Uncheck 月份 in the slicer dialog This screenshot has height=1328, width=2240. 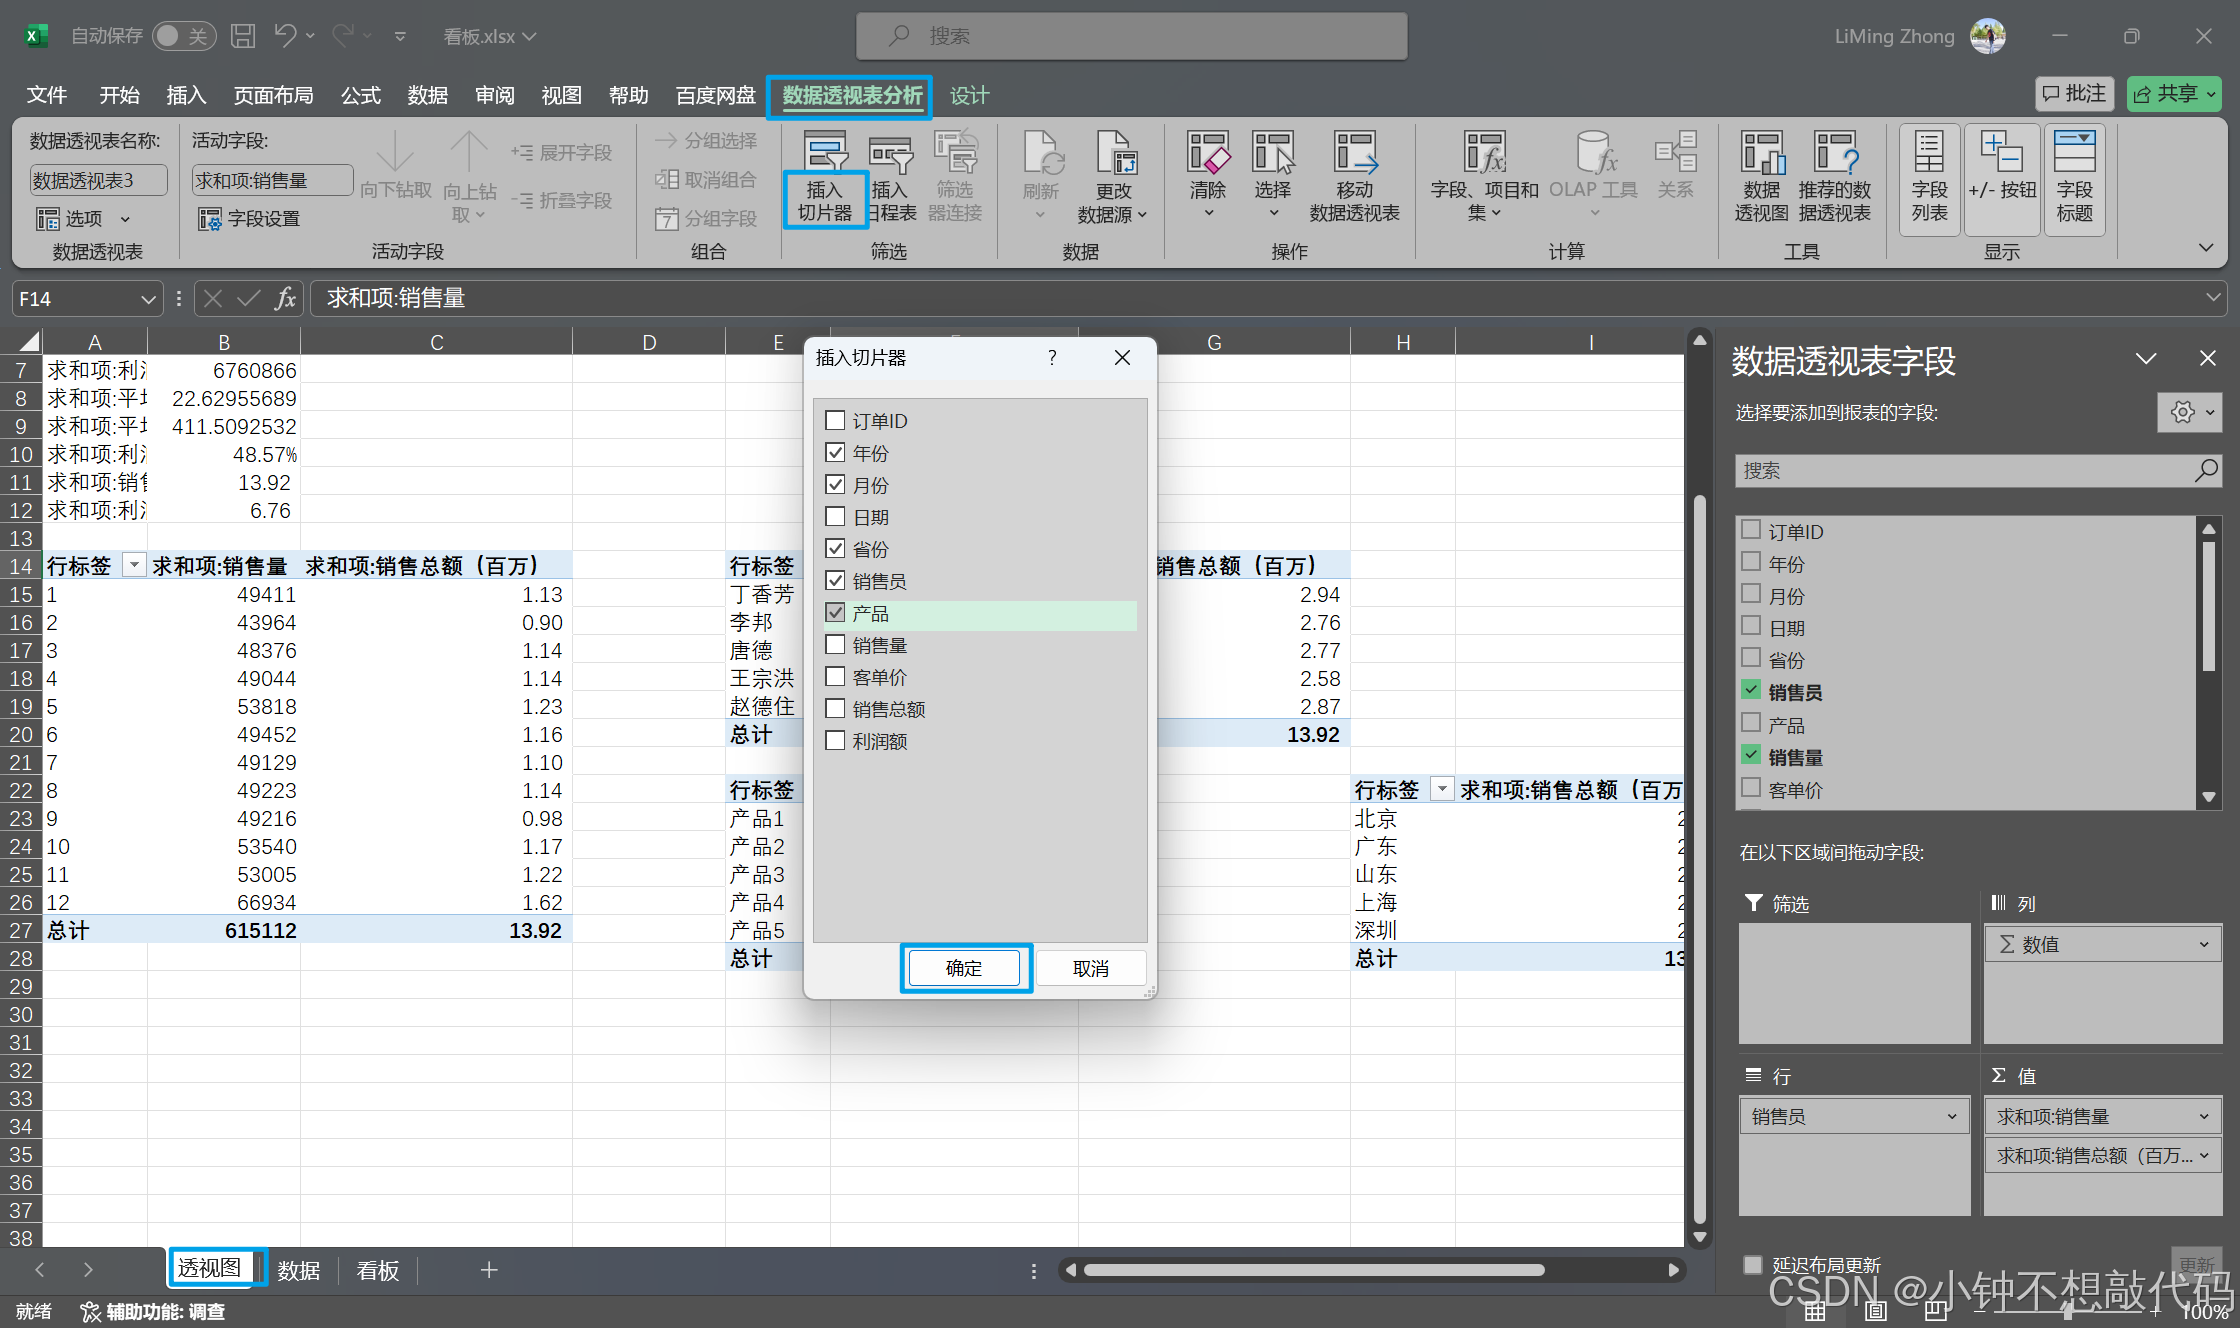tap(835, 484)
